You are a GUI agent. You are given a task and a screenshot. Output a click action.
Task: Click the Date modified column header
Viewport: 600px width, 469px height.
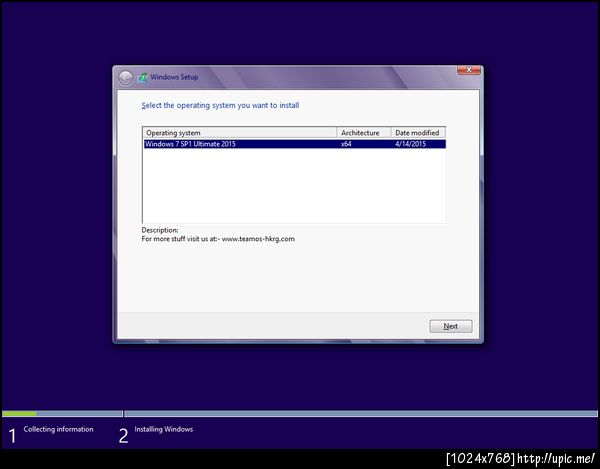point(418,133)
